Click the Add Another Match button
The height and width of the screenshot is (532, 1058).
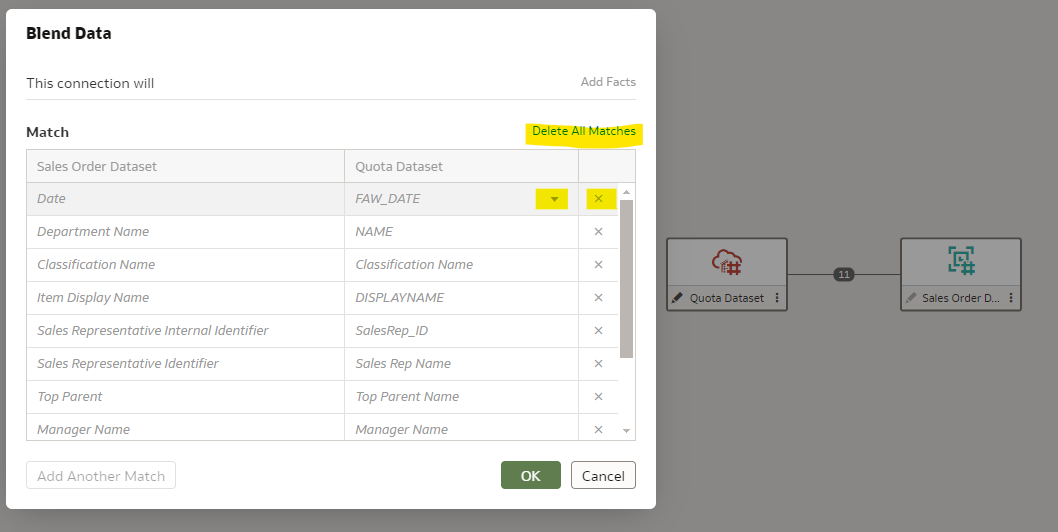(x=101, y=475)
